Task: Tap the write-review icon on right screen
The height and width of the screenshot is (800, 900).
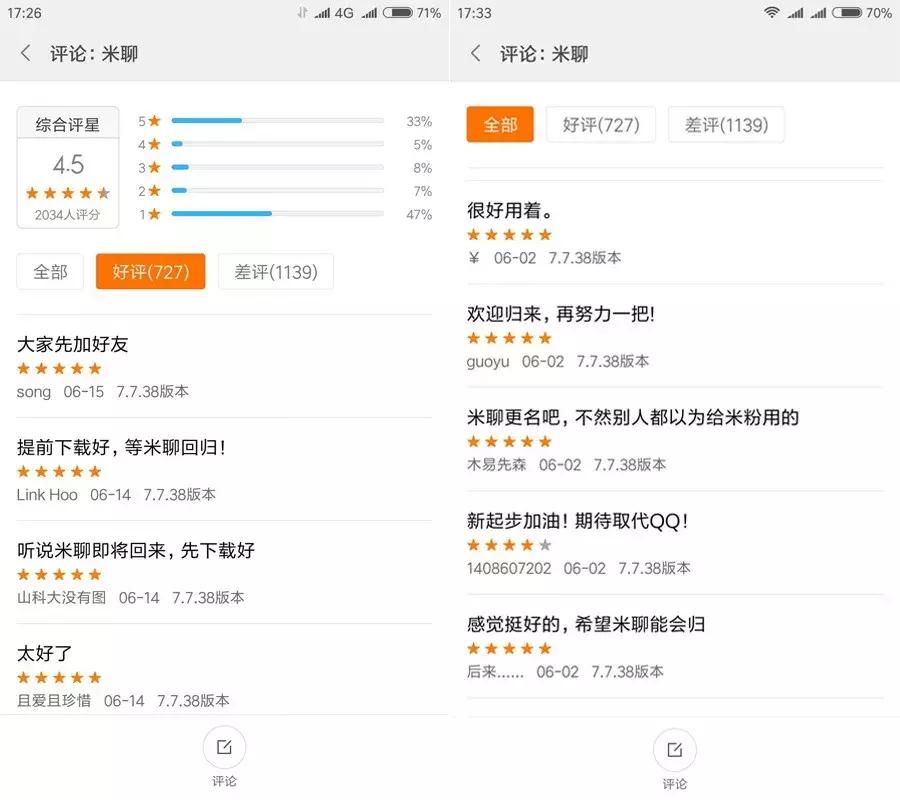Action: pos(674,749)
